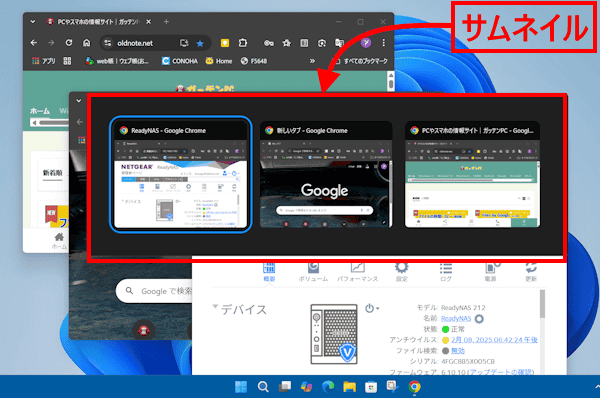This screenshot has width=600, height=398.
Task: Open the Home bookmark
Action: coord(218,61)
